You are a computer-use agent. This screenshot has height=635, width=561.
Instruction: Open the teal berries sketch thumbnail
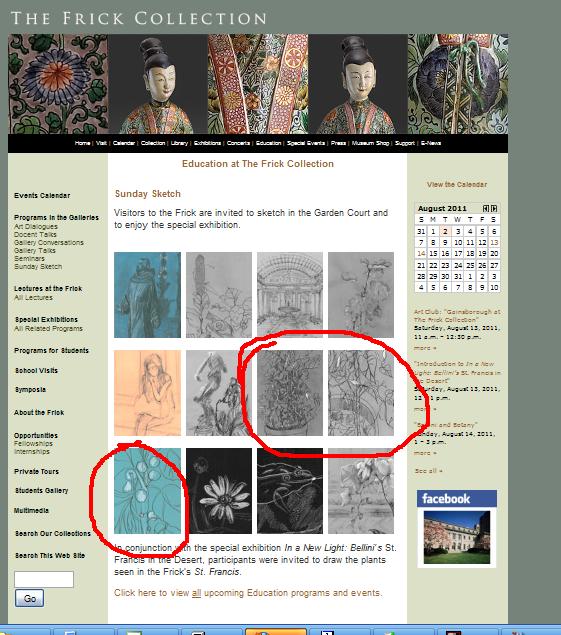point(147,491)
